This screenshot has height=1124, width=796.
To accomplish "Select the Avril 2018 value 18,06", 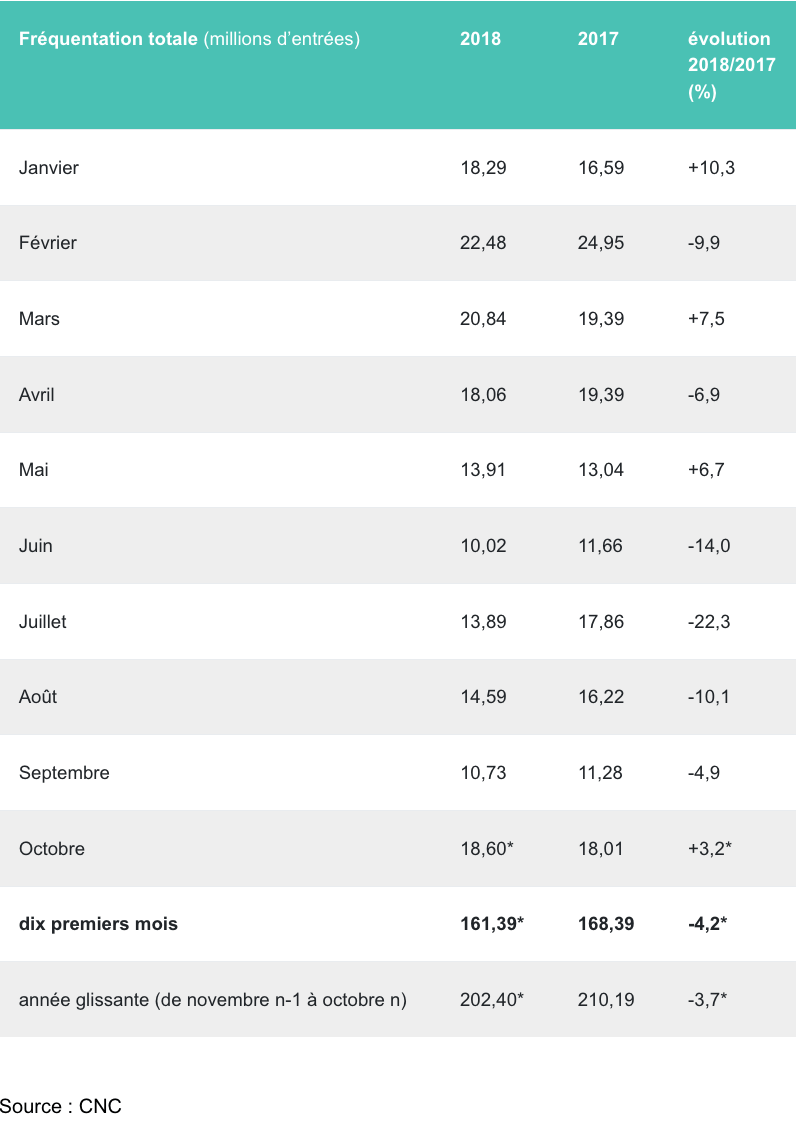I will tap(483, 395).
